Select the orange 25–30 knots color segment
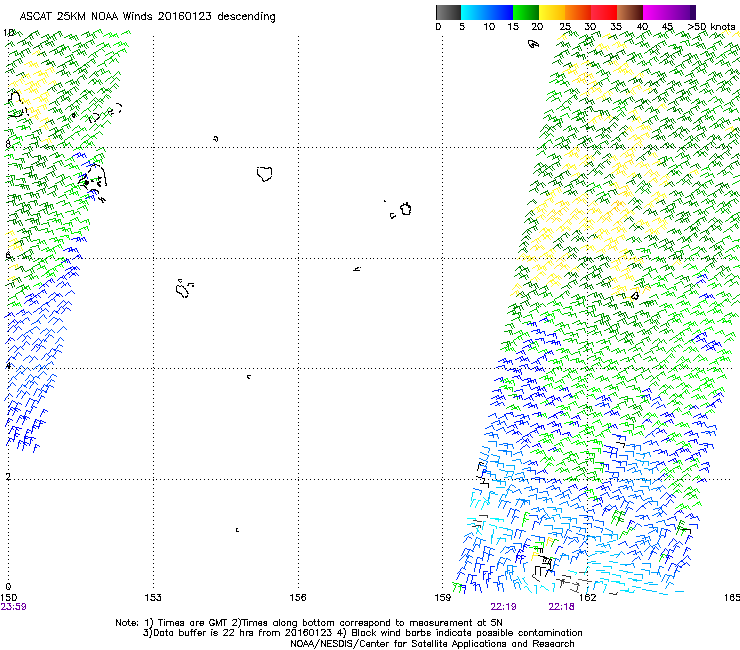Image resolution: width=740 pixels, height=650 pixels. (x=578, y=12)
